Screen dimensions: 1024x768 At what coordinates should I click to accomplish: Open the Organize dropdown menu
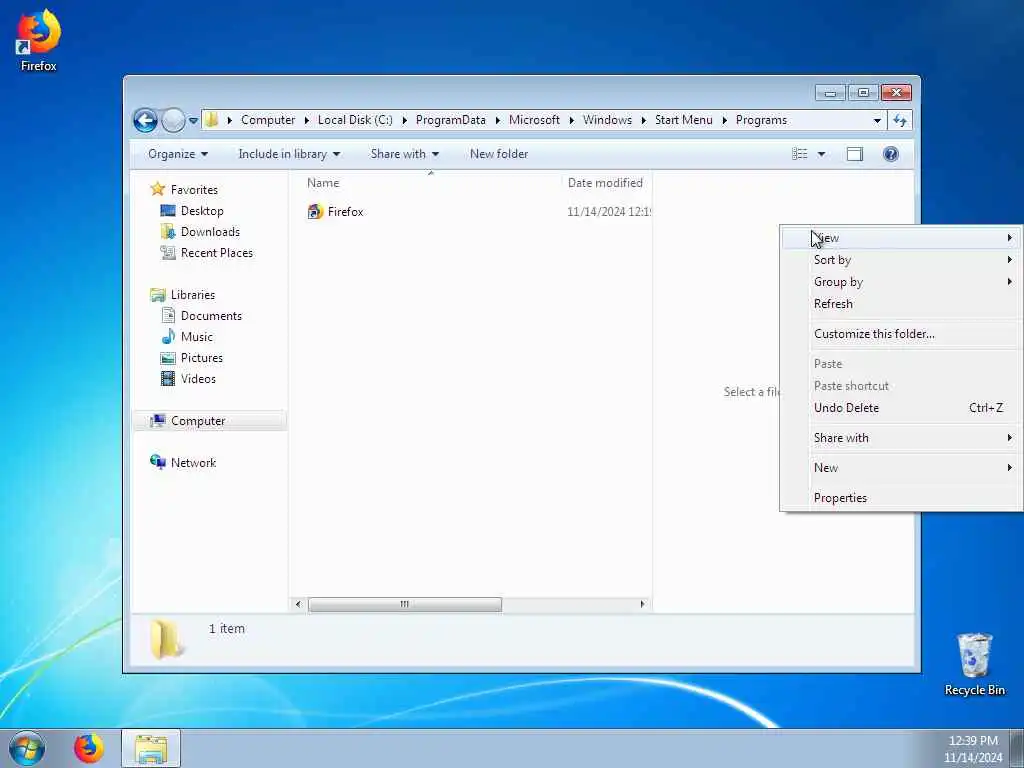pos(178,154)
